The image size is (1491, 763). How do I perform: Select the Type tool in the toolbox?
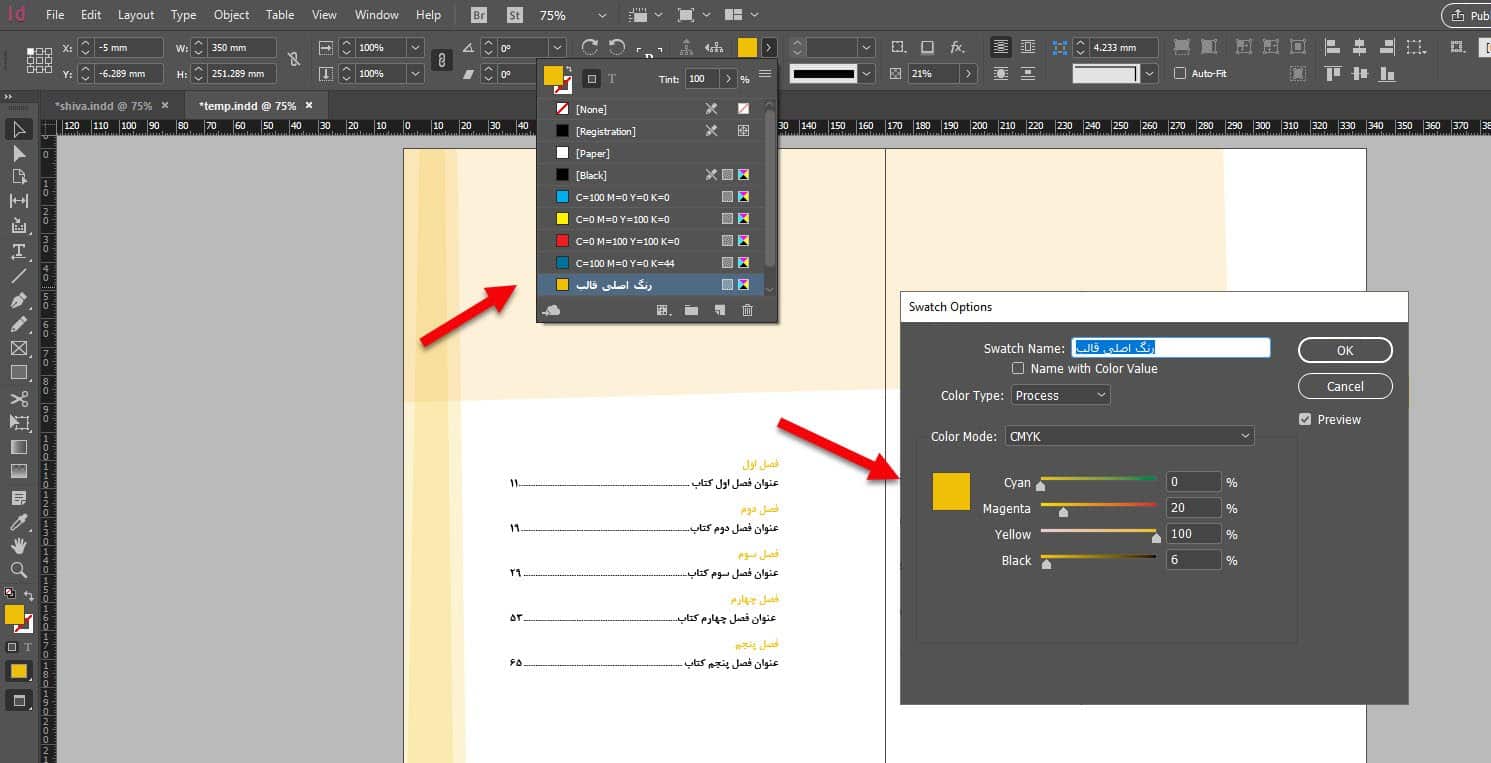(18, 251)
